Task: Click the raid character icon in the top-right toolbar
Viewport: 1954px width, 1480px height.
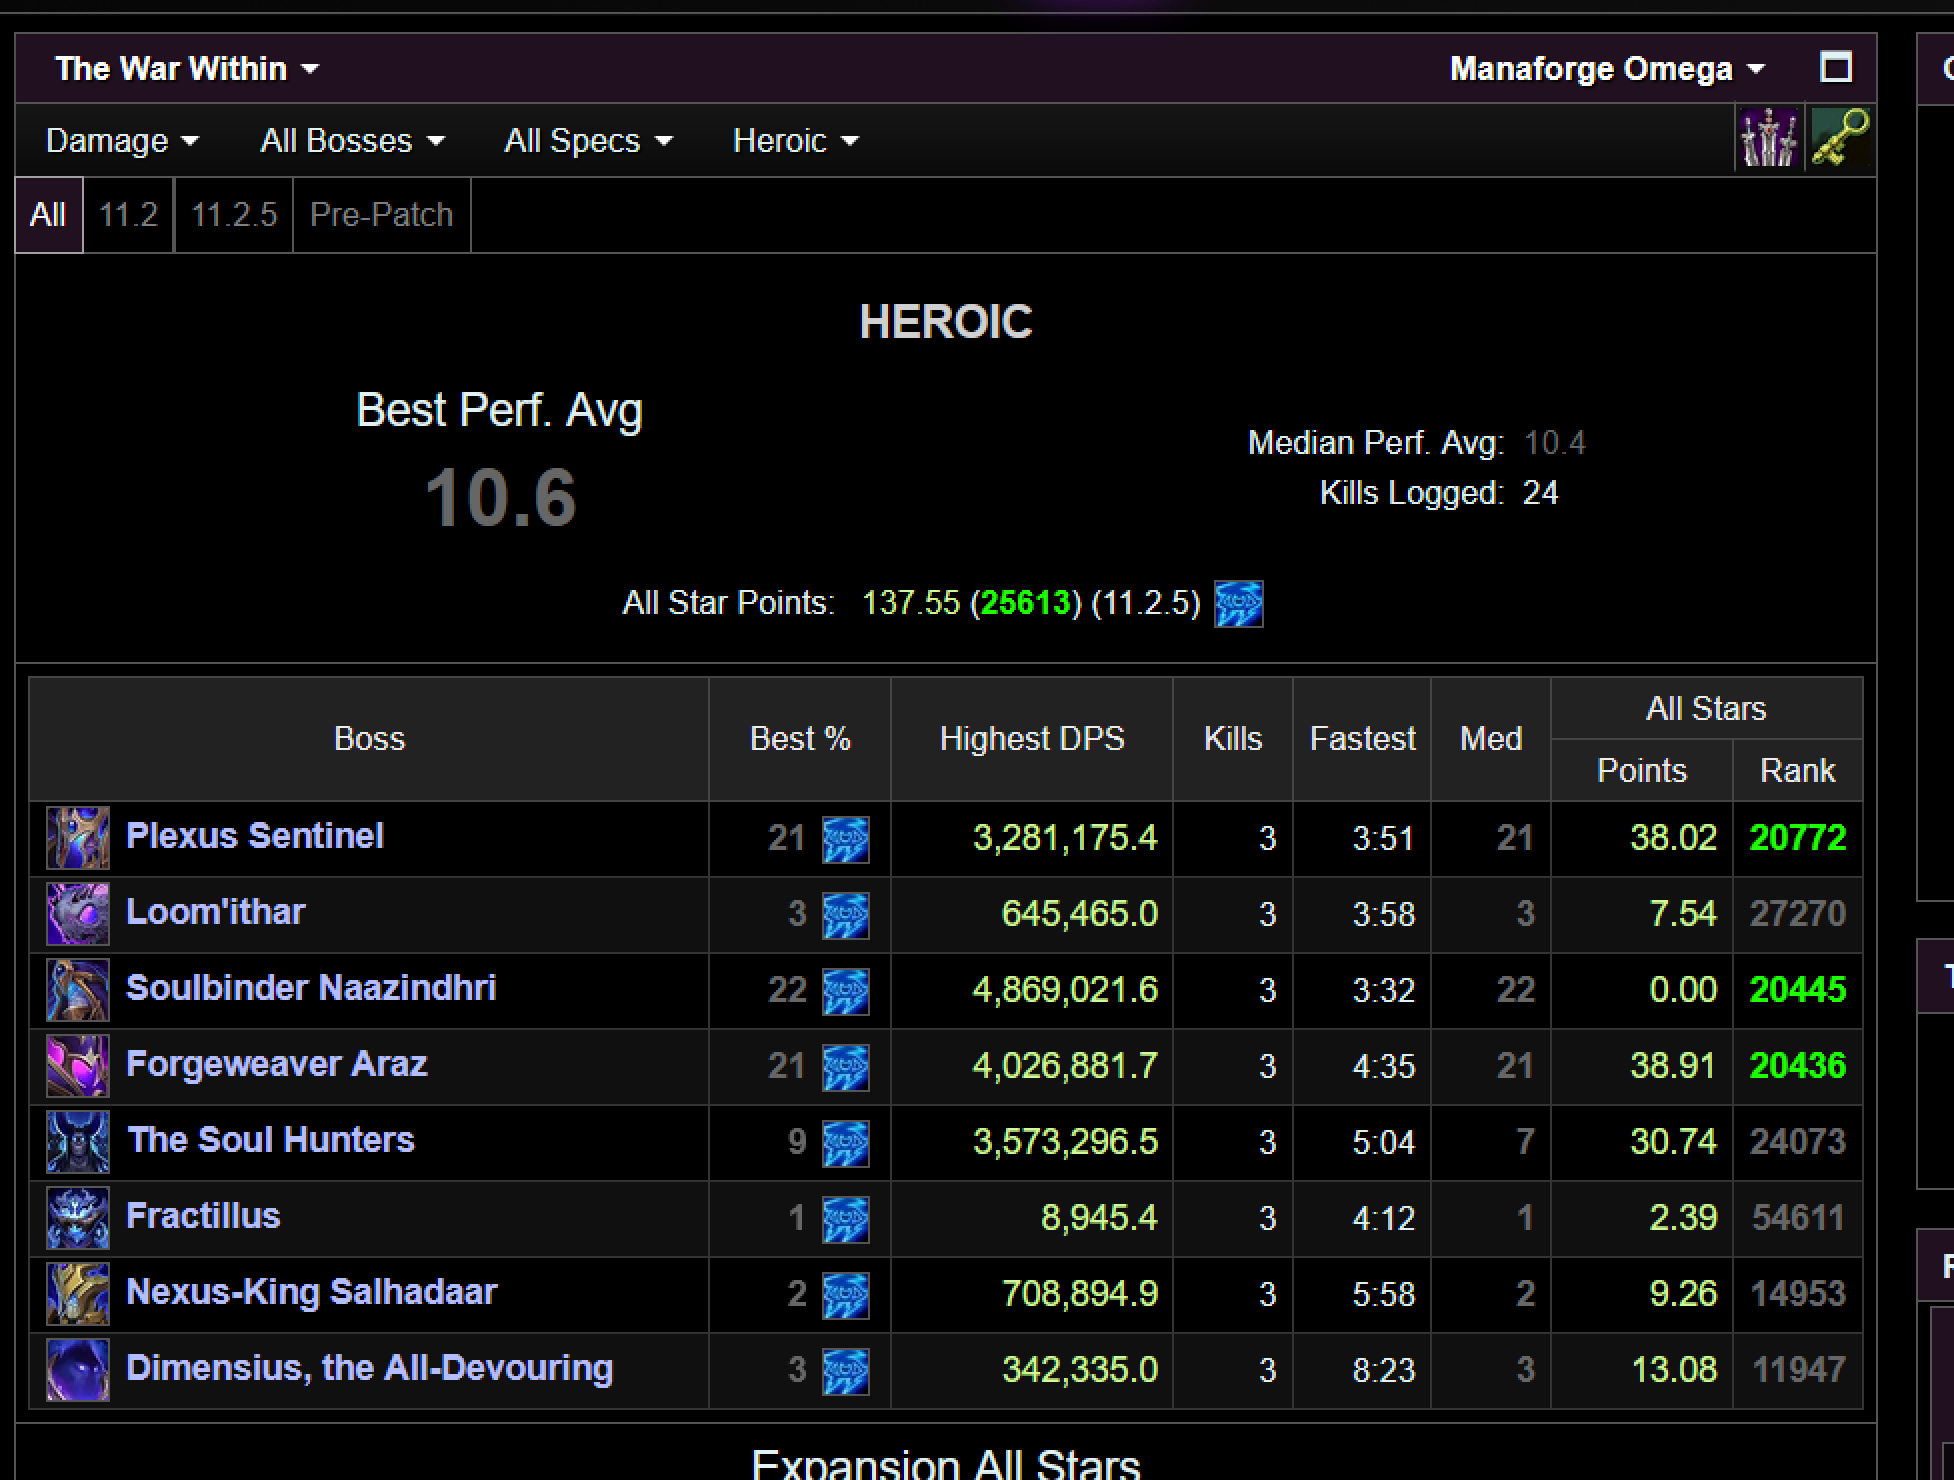Action: (x=1768, y=139)
